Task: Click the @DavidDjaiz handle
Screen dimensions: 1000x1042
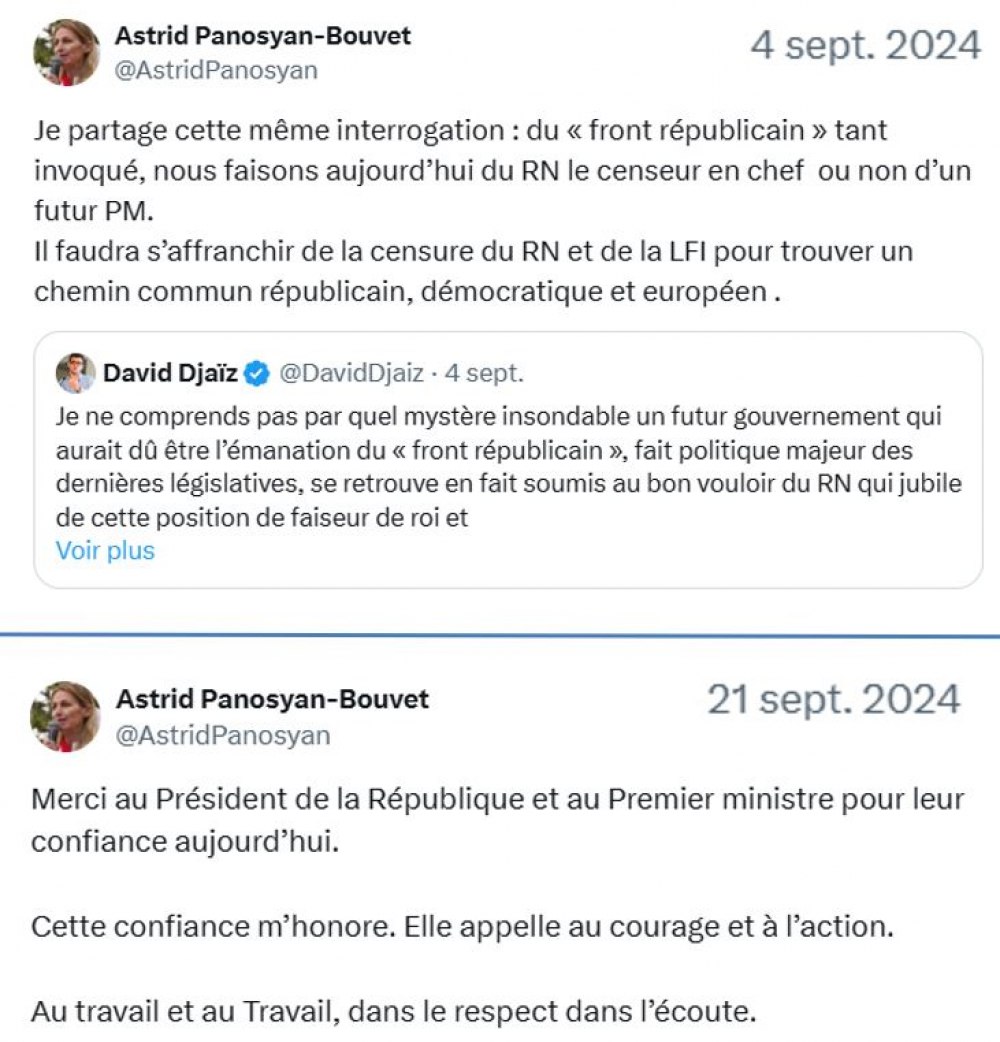Action: click(356, 374)
